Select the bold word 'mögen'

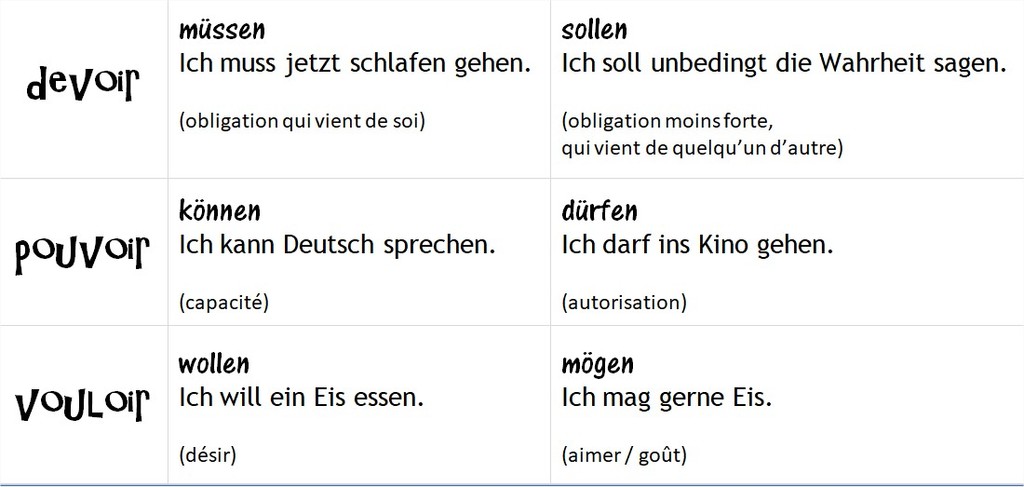pos(597,364)
